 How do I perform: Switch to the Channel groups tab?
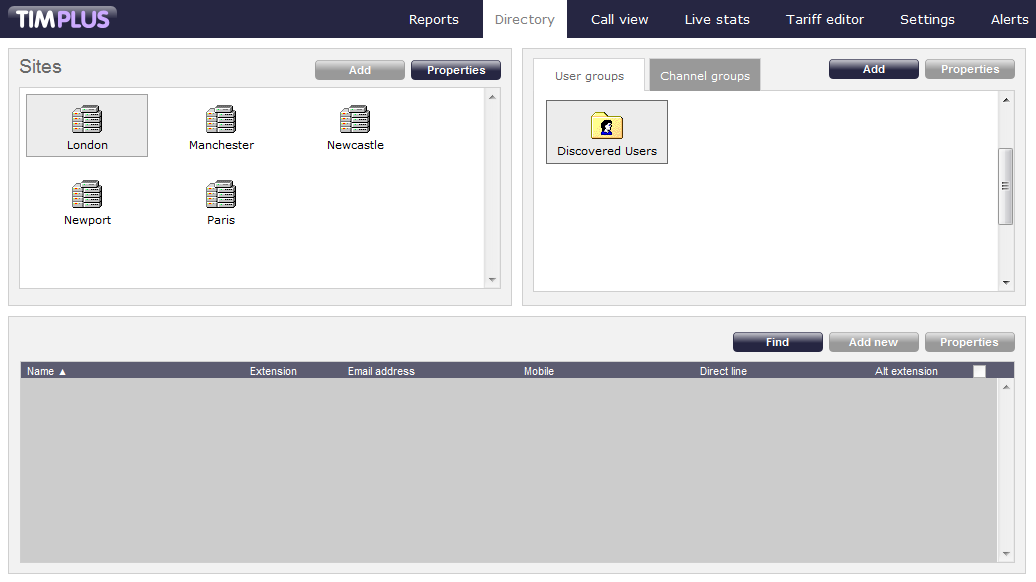(x=705, y=76)
